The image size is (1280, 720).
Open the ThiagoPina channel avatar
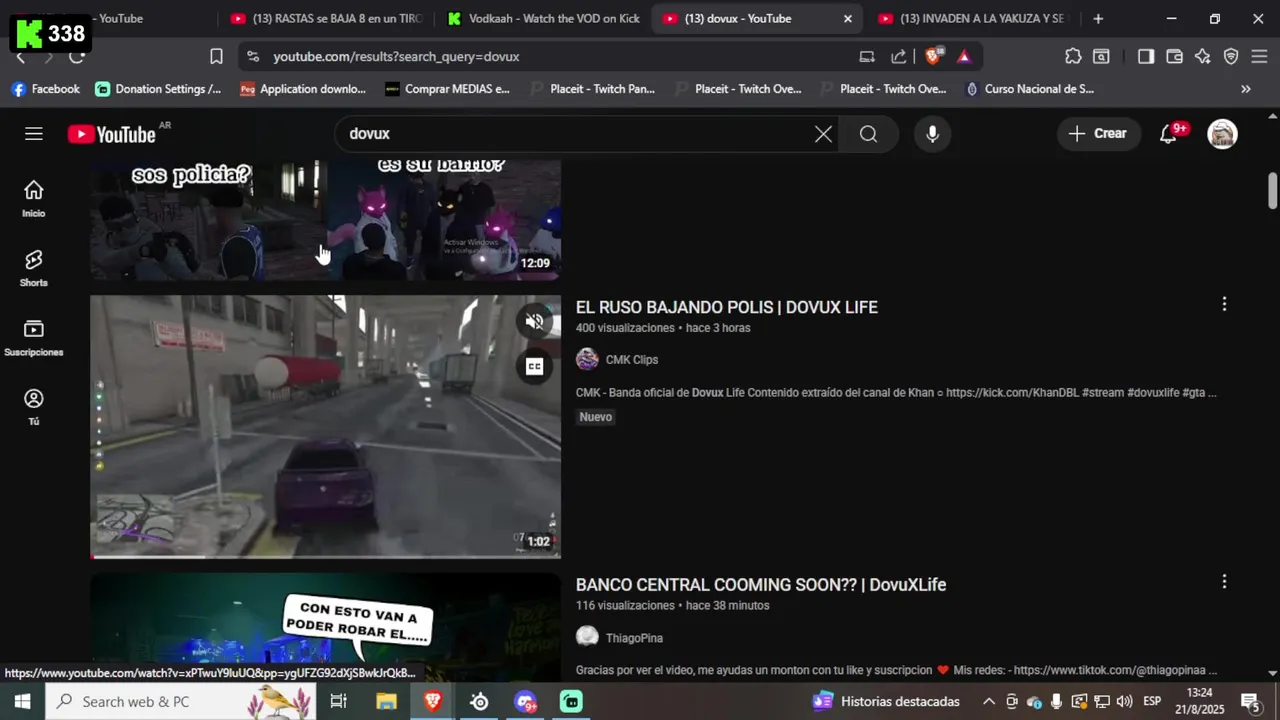coord(587,637)
